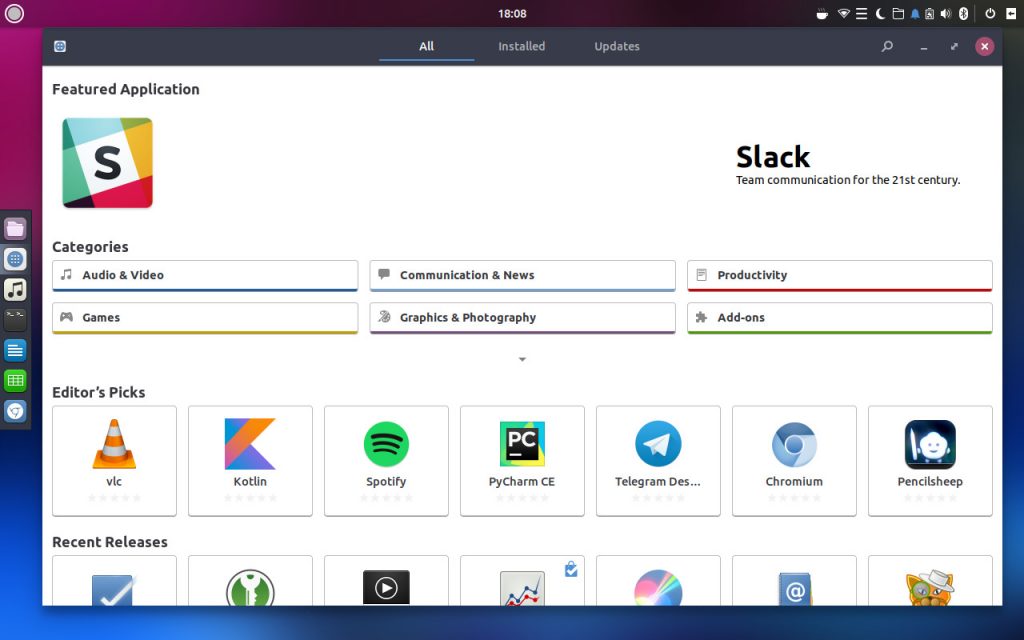Launch the Files folder in the dock
The width and height of the screenshot is (1024, 640).
(15, 229)
